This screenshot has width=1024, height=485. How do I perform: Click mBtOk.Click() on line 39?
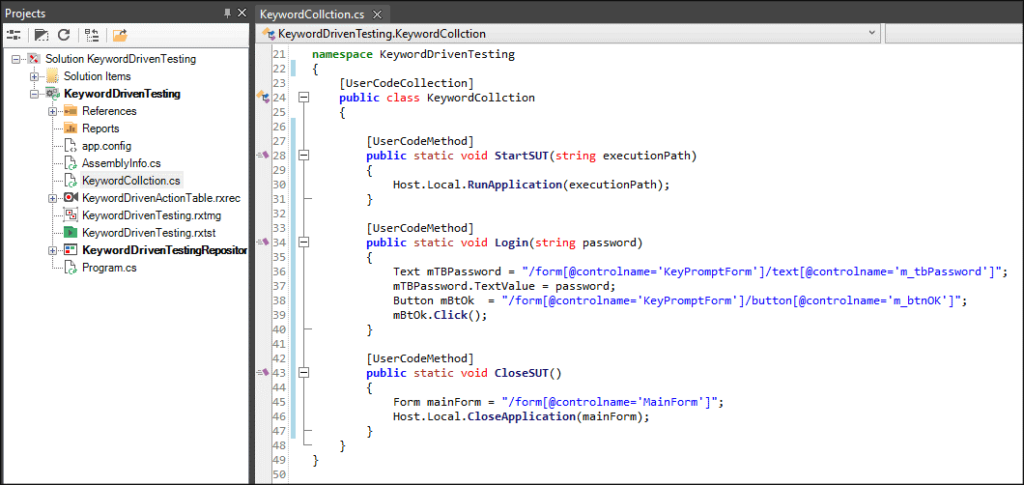pyautogui.click(x=440, y=315)
